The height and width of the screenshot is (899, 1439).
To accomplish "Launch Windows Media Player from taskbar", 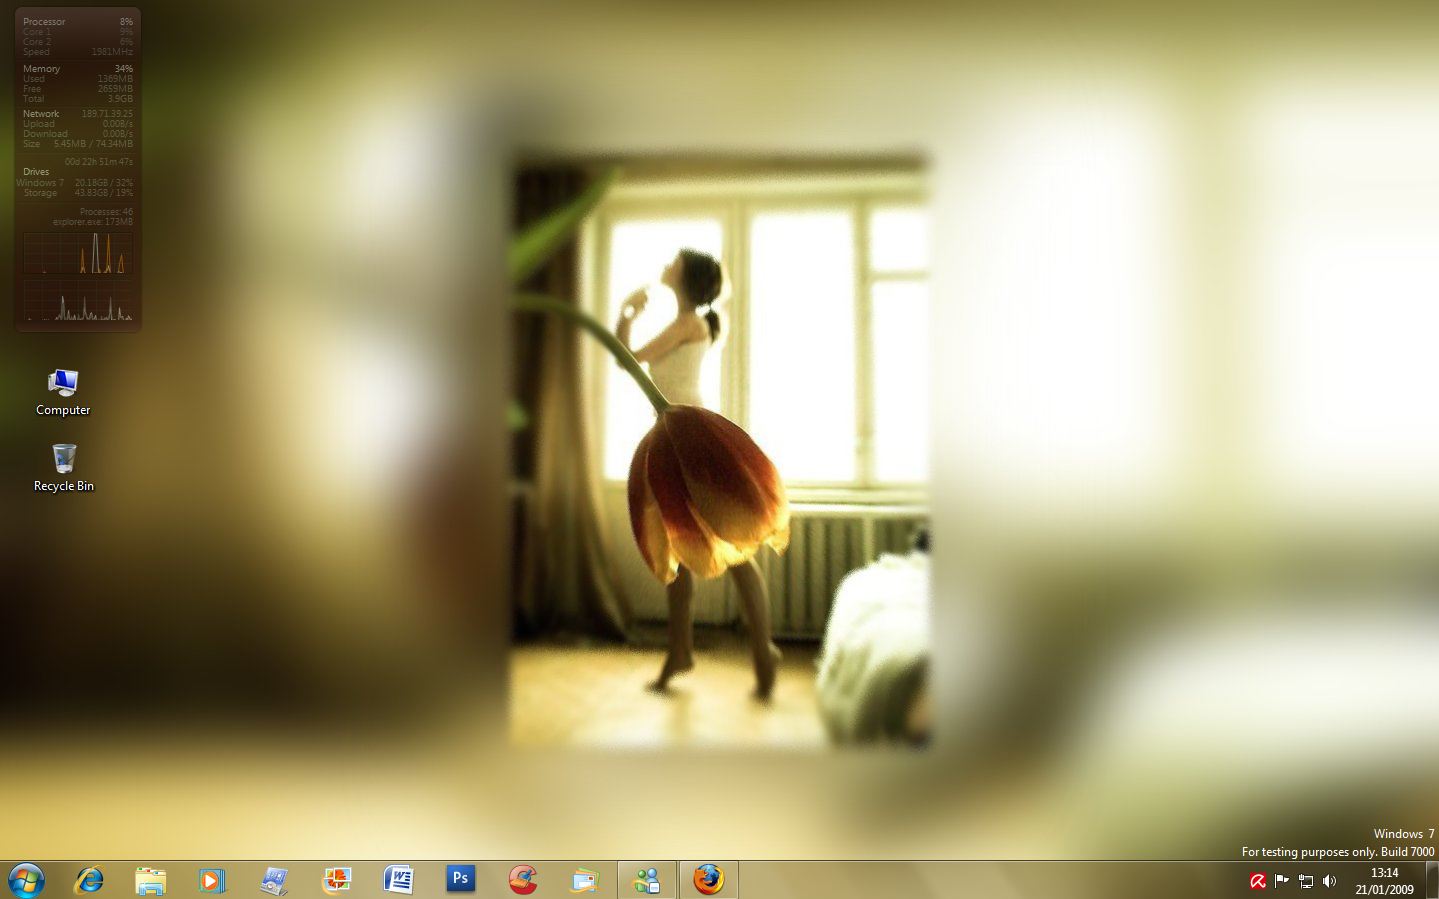I will (x=212, y=880).
